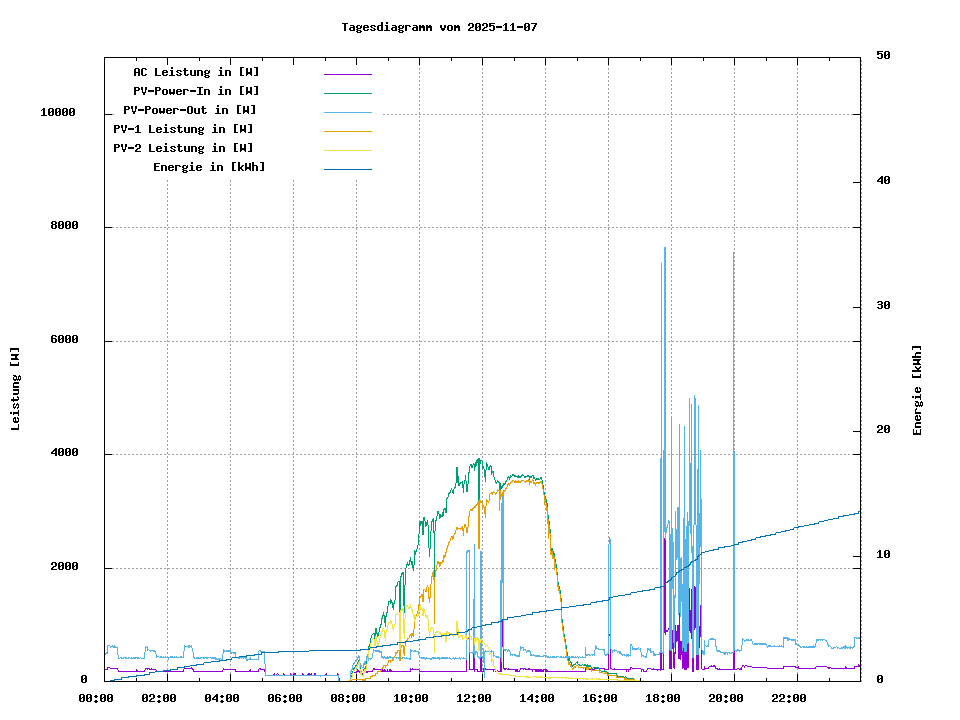This screenshot has width=960, height=720.
Task: Select the PV-Power-In legend label
Action: pyautogui.click(x=196, y=91)
